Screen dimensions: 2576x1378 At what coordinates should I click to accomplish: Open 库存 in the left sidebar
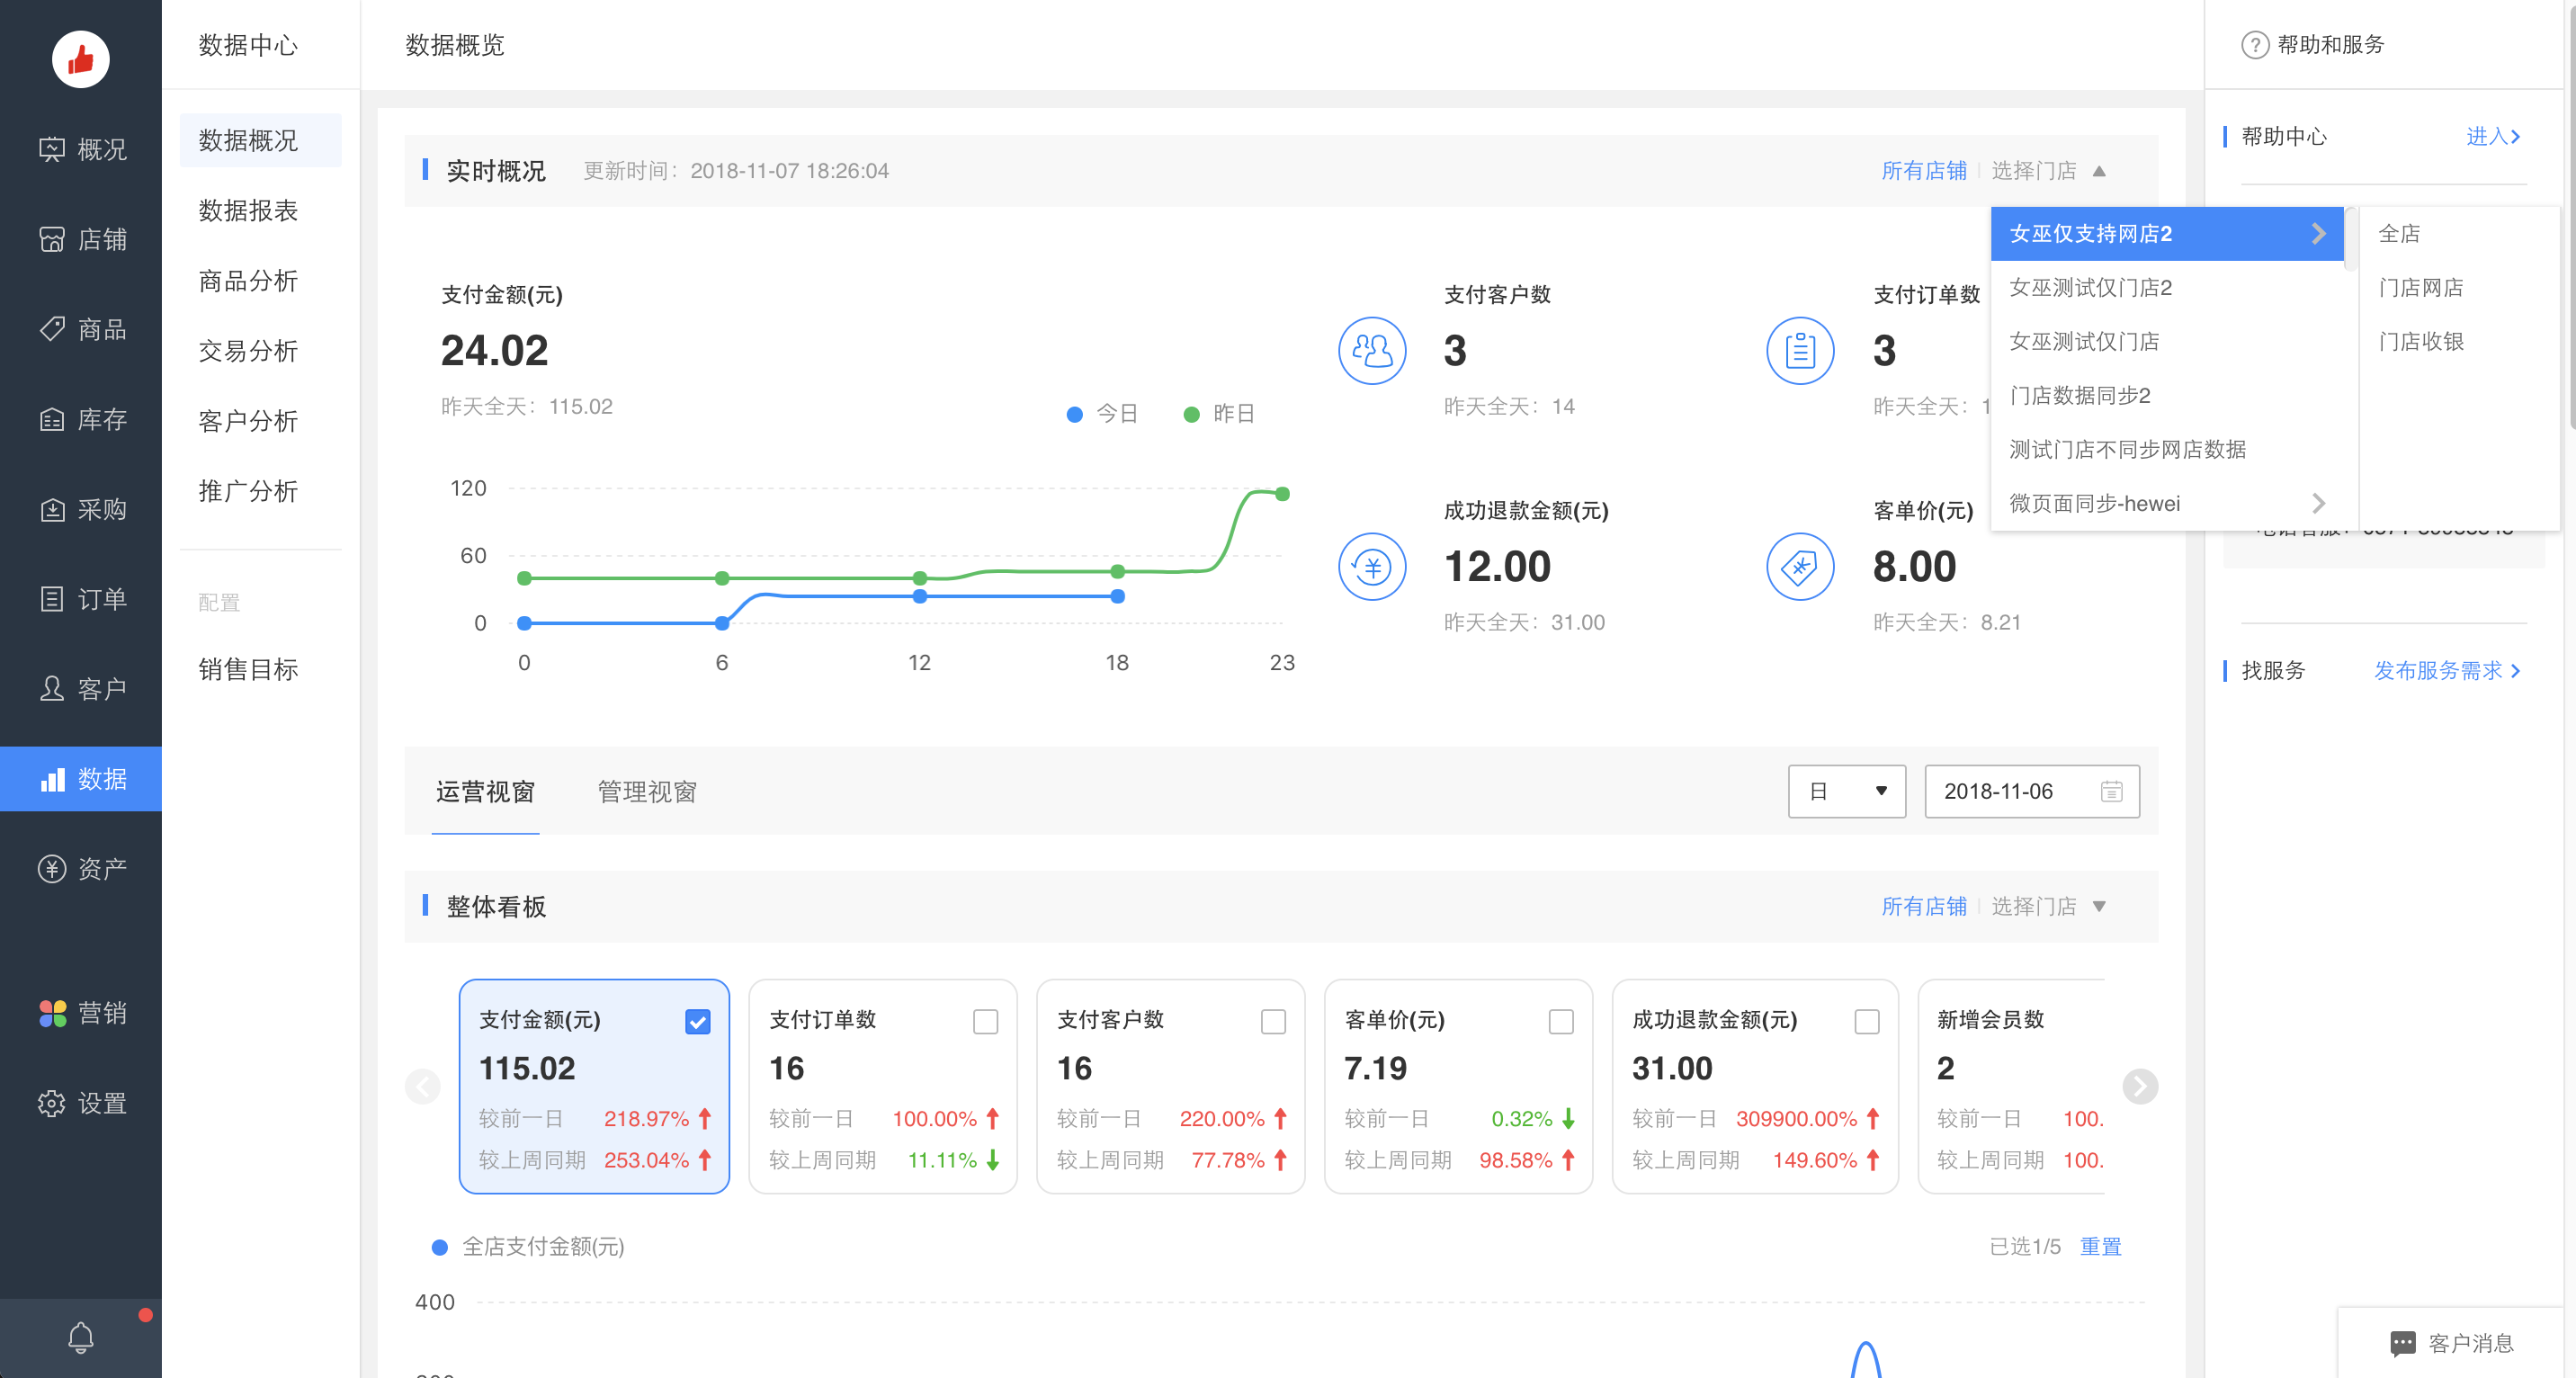click(81, 419)
